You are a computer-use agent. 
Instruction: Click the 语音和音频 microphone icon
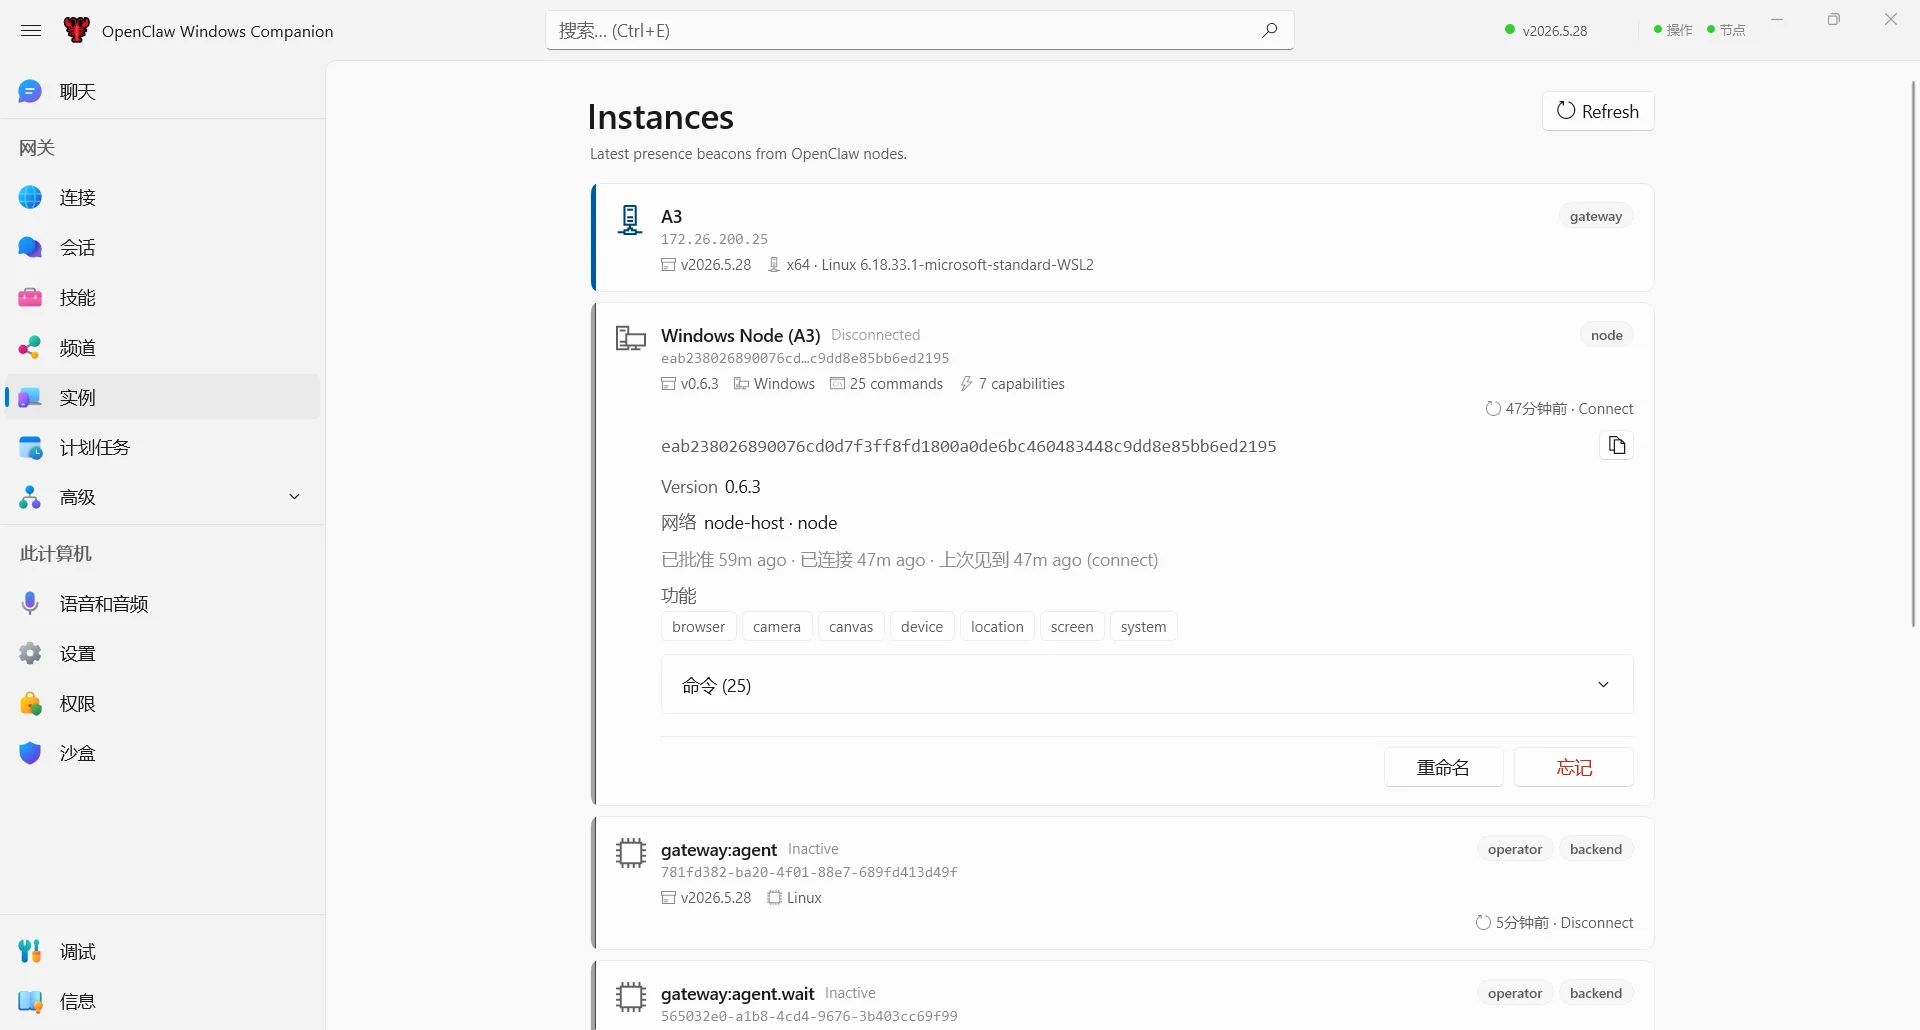tap(30, 604)
